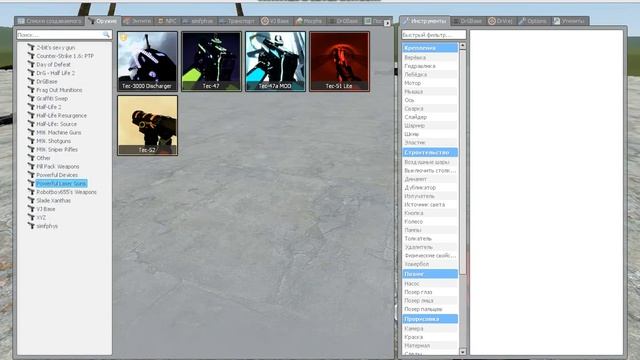This screenshot has height=360, width=640.
Task: Click the spawn tabs overflow arrow button
Action: [387, 23]
